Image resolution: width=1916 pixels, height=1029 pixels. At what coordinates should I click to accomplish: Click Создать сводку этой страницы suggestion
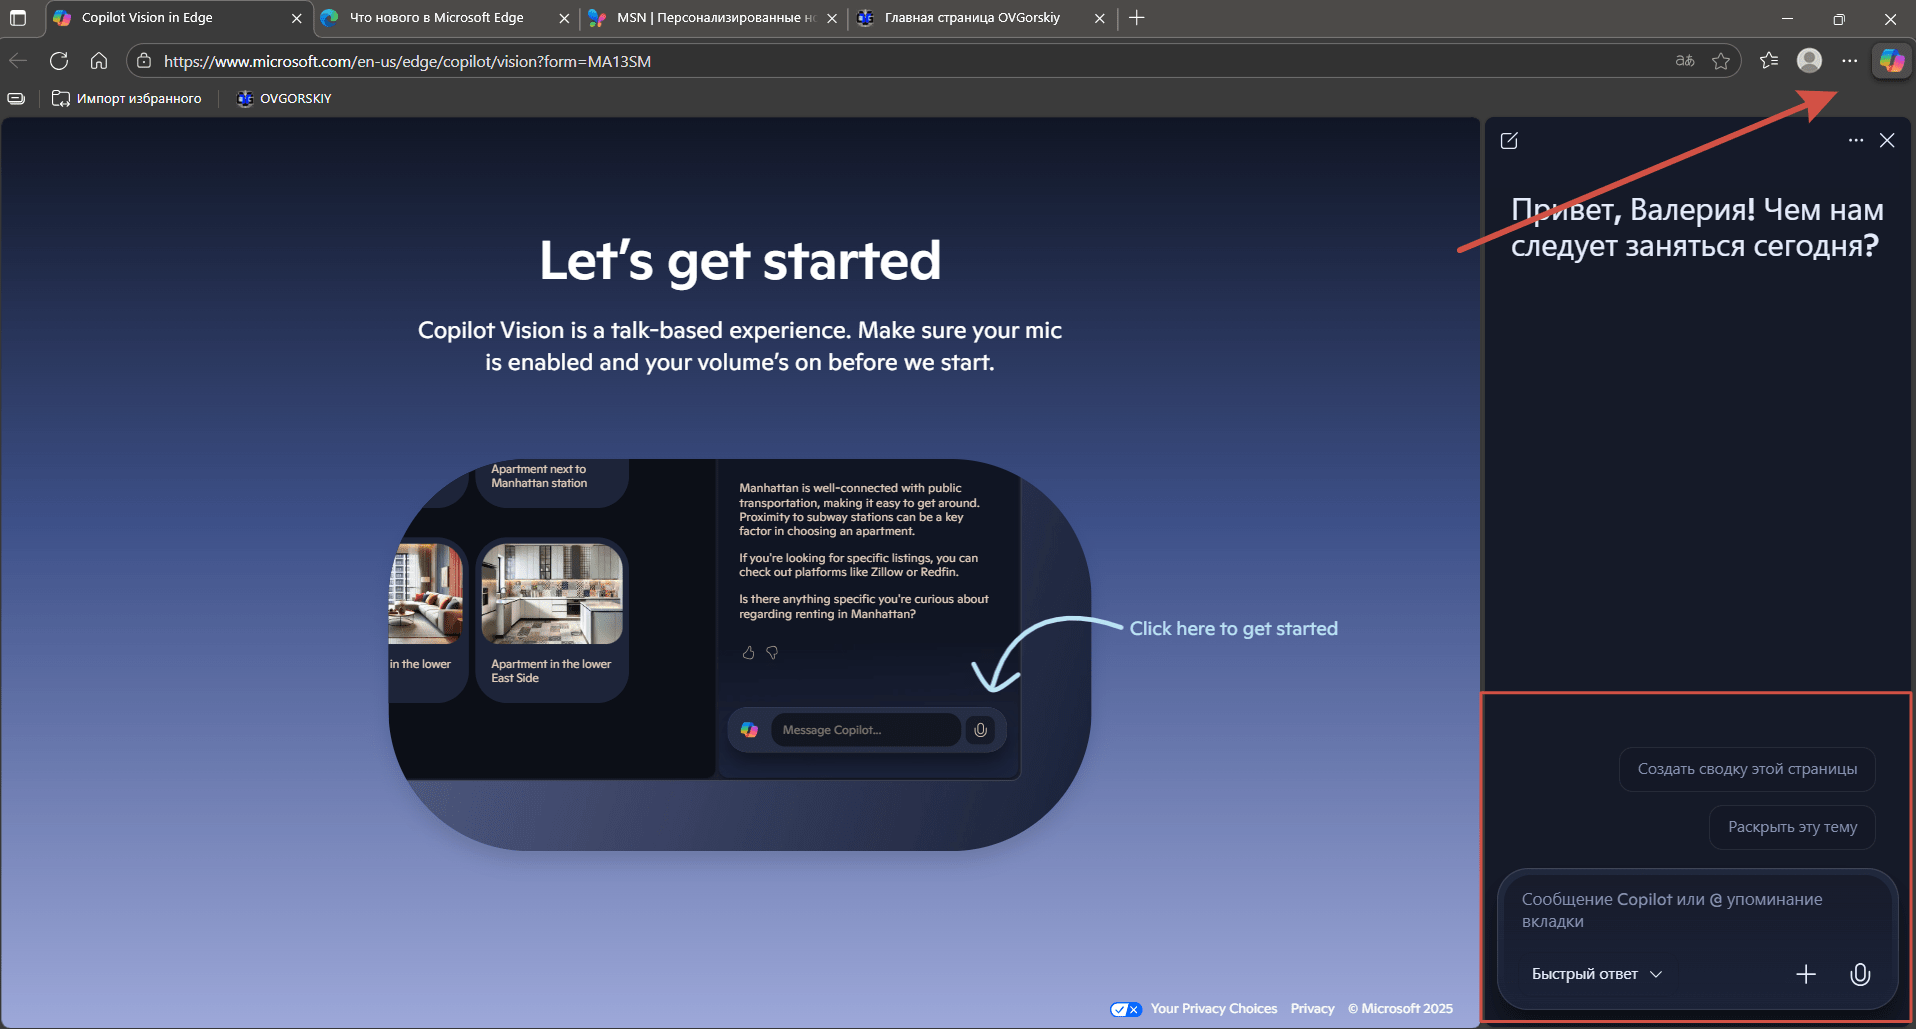point(1747,769)
